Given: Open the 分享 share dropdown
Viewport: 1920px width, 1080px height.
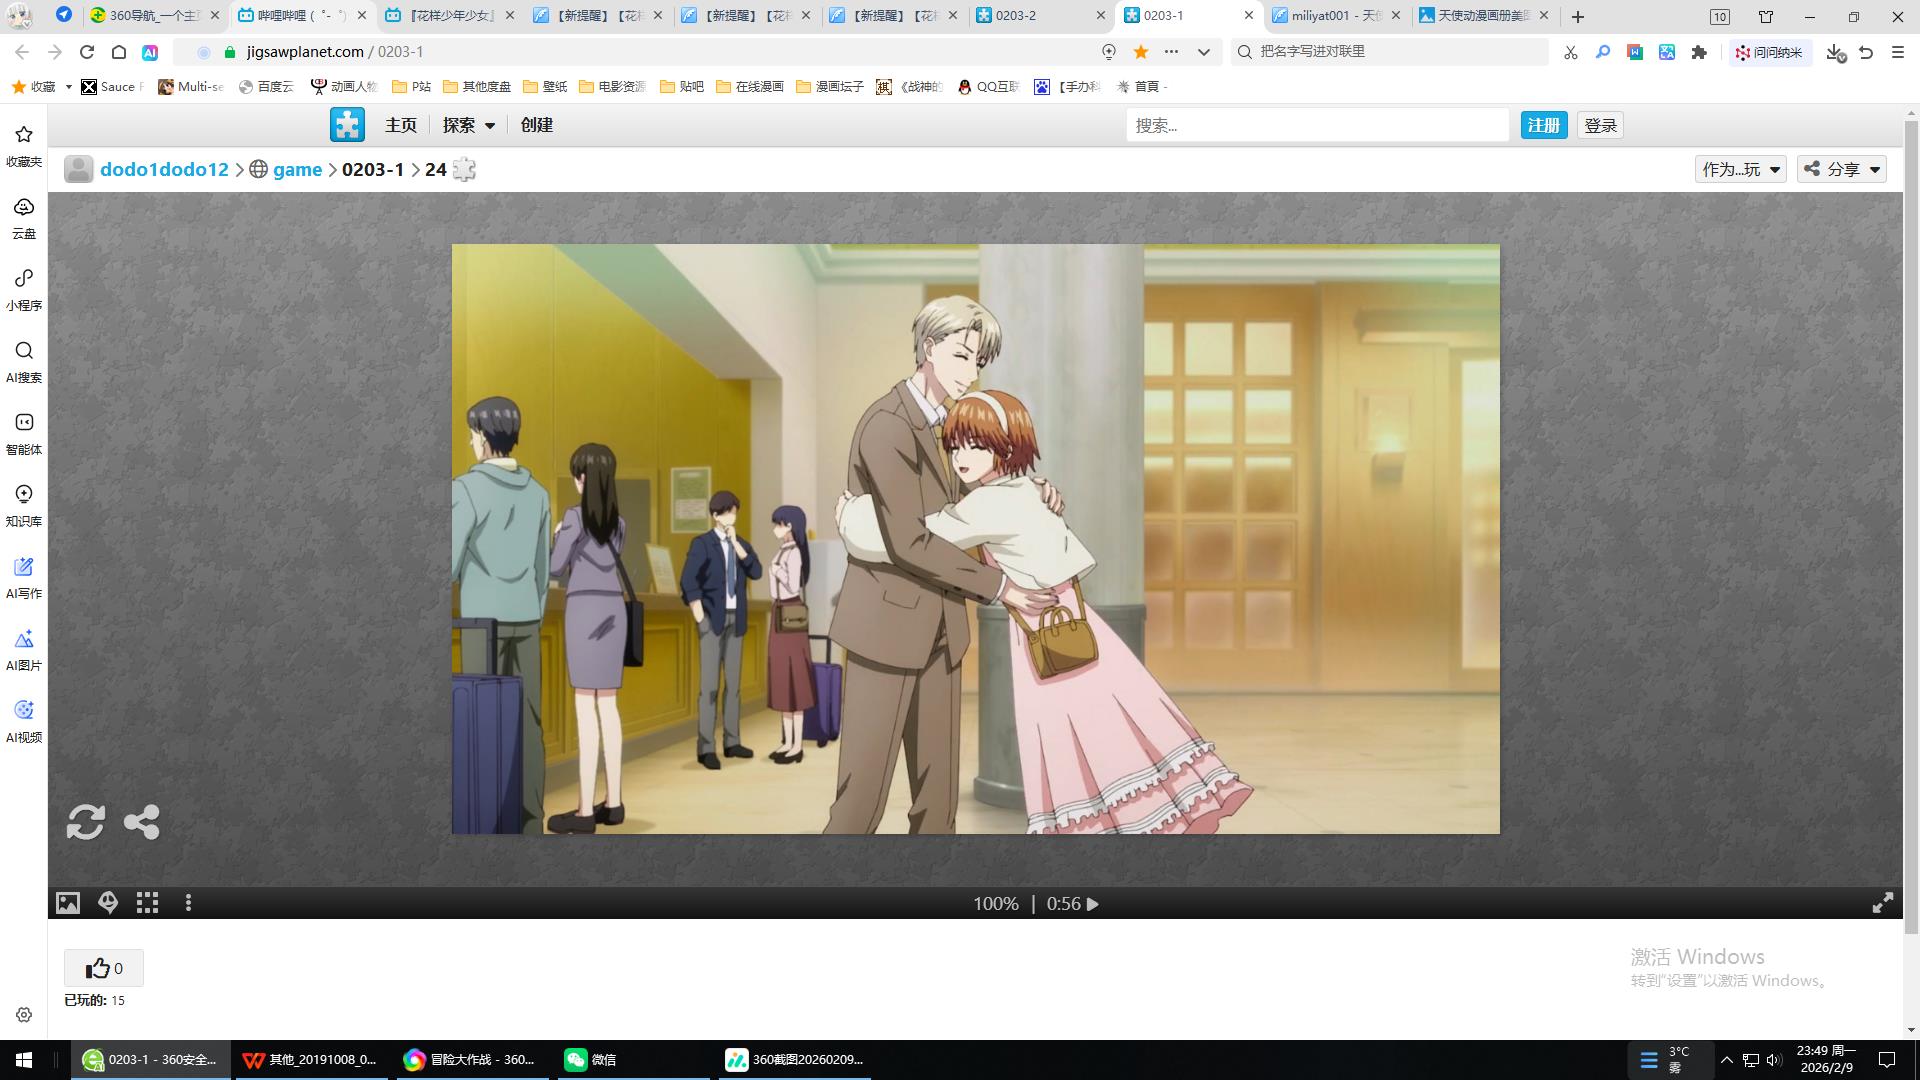Looking at the screenshot, I should 1842,169.
